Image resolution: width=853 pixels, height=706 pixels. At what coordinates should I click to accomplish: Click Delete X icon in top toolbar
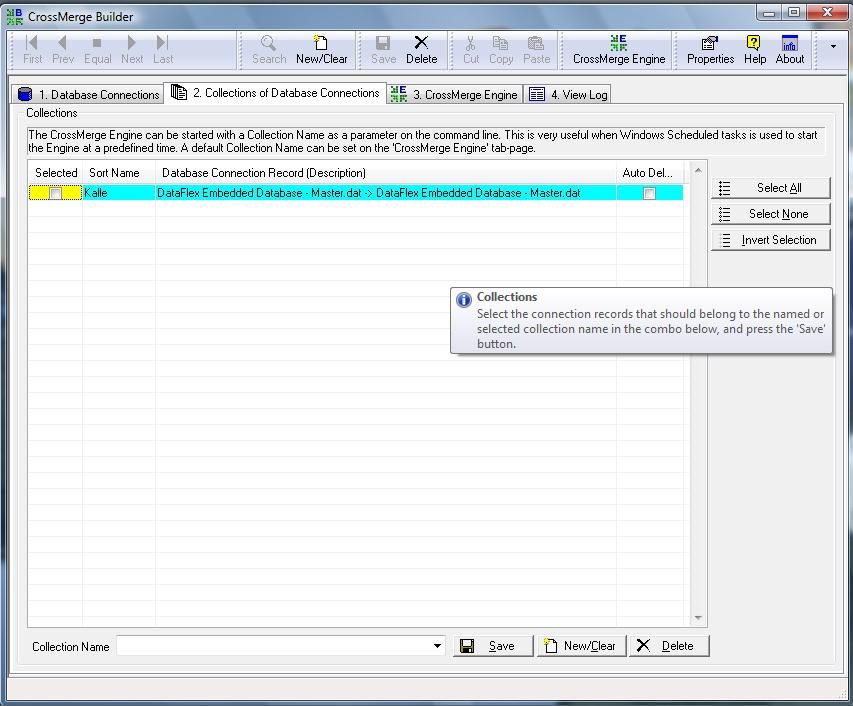point(421,49)
